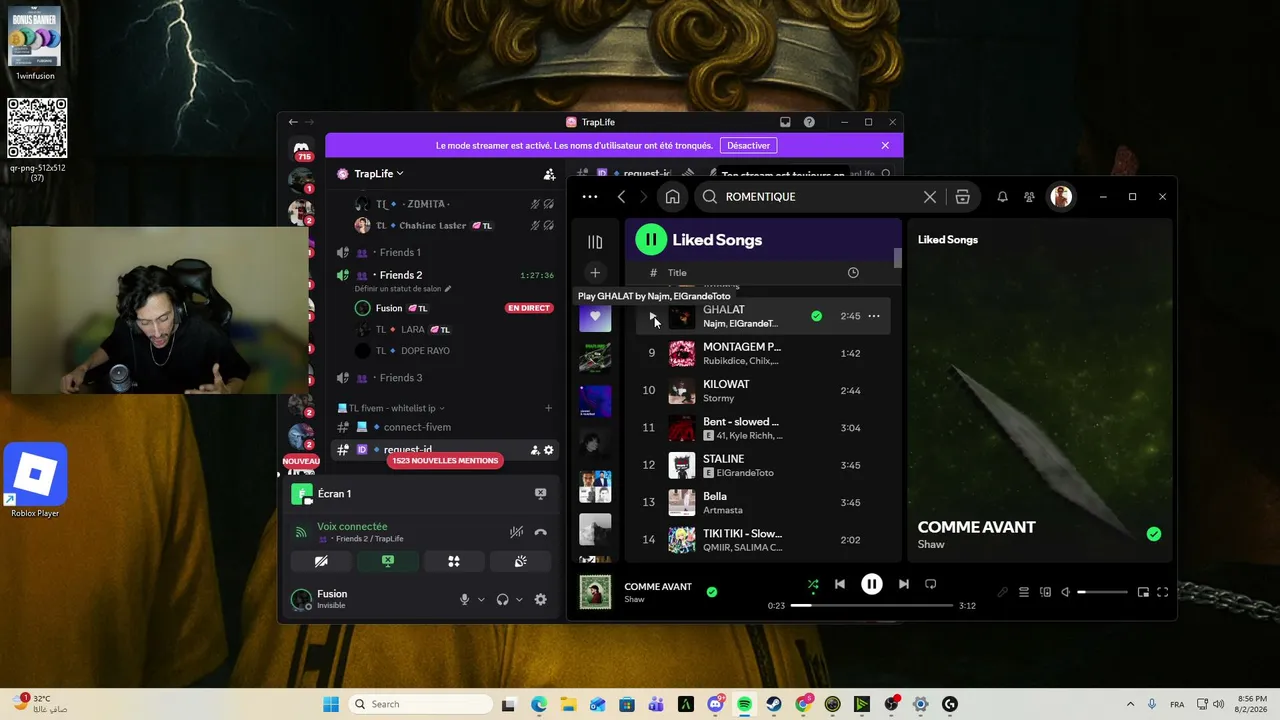
Task: Open Spotify What's New notifications bell
Action: [1002, 197]
